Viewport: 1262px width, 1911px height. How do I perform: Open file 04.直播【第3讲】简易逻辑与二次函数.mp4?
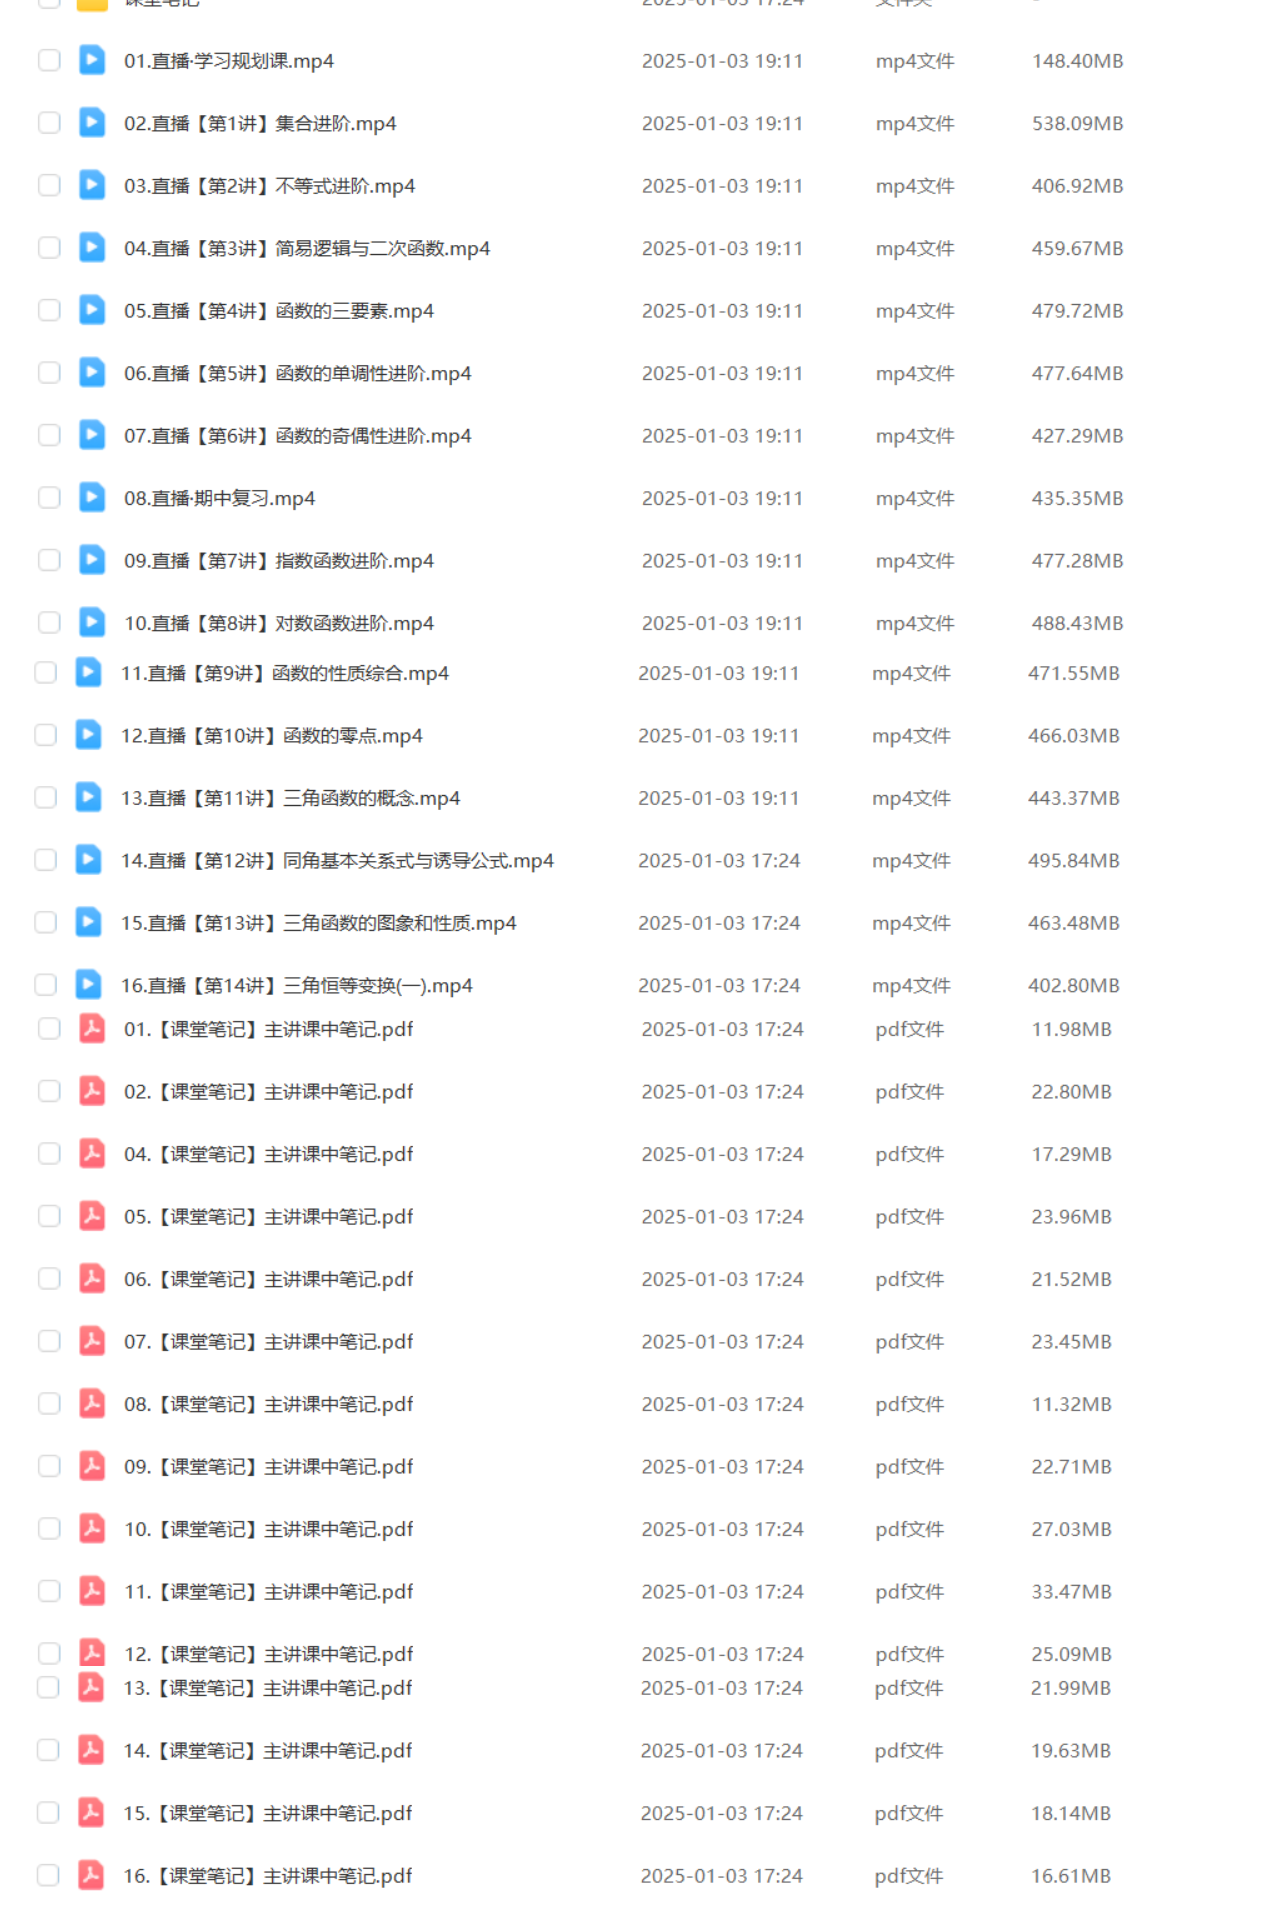[307, 248]
